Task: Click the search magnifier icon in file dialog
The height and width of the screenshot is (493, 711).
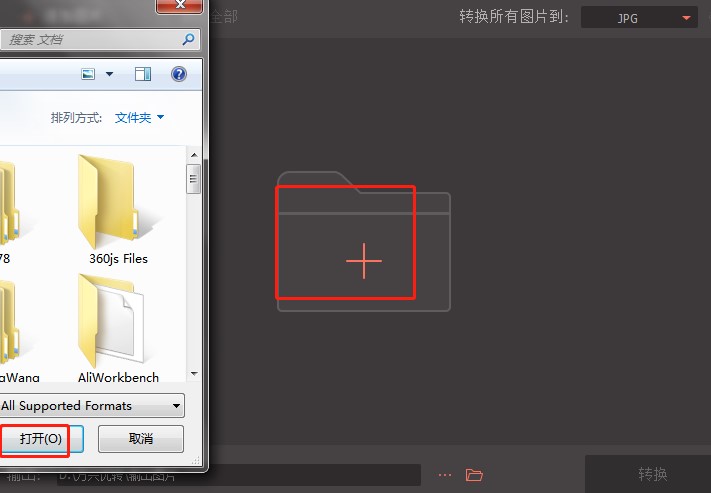Action: click(x=188, y=39)
